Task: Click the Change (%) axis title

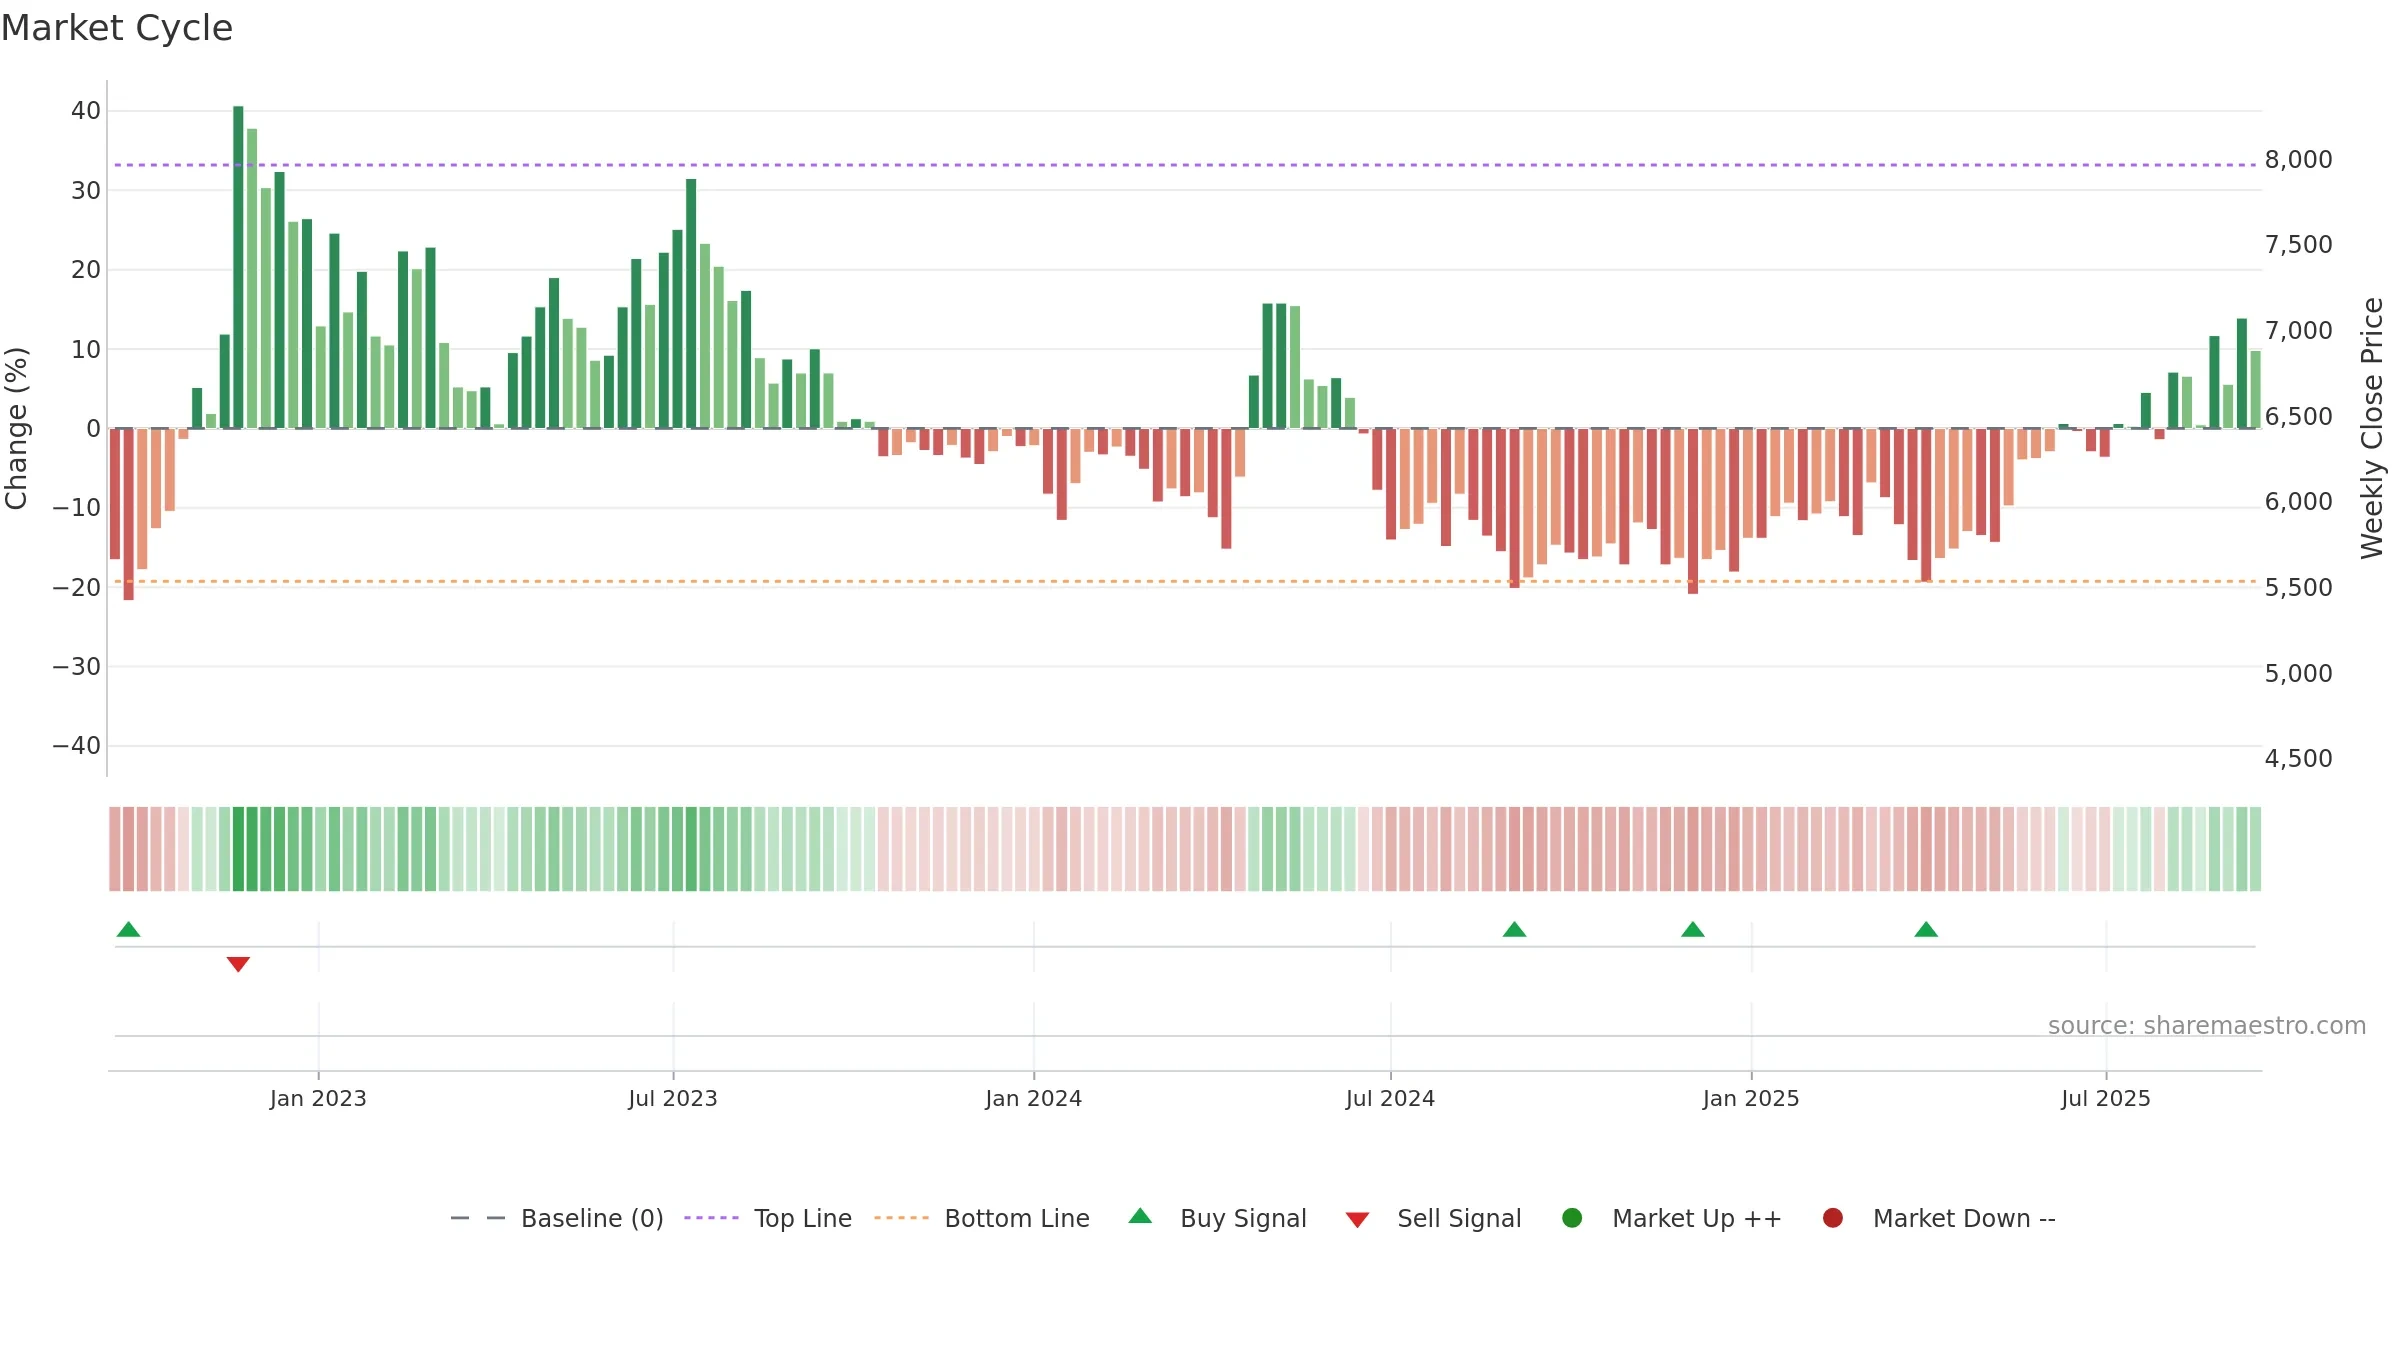Action: 16,428
